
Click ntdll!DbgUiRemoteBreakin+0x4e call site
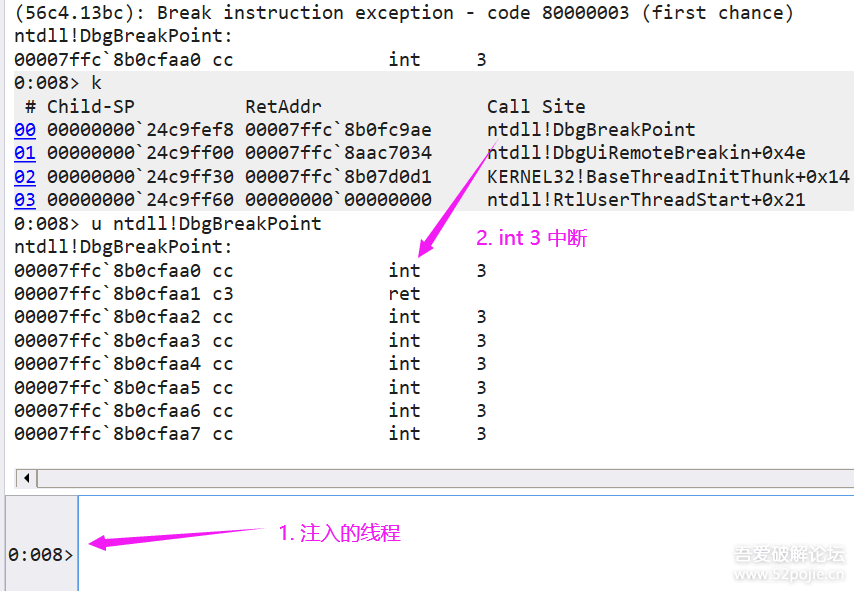click(x=646, y=153)
